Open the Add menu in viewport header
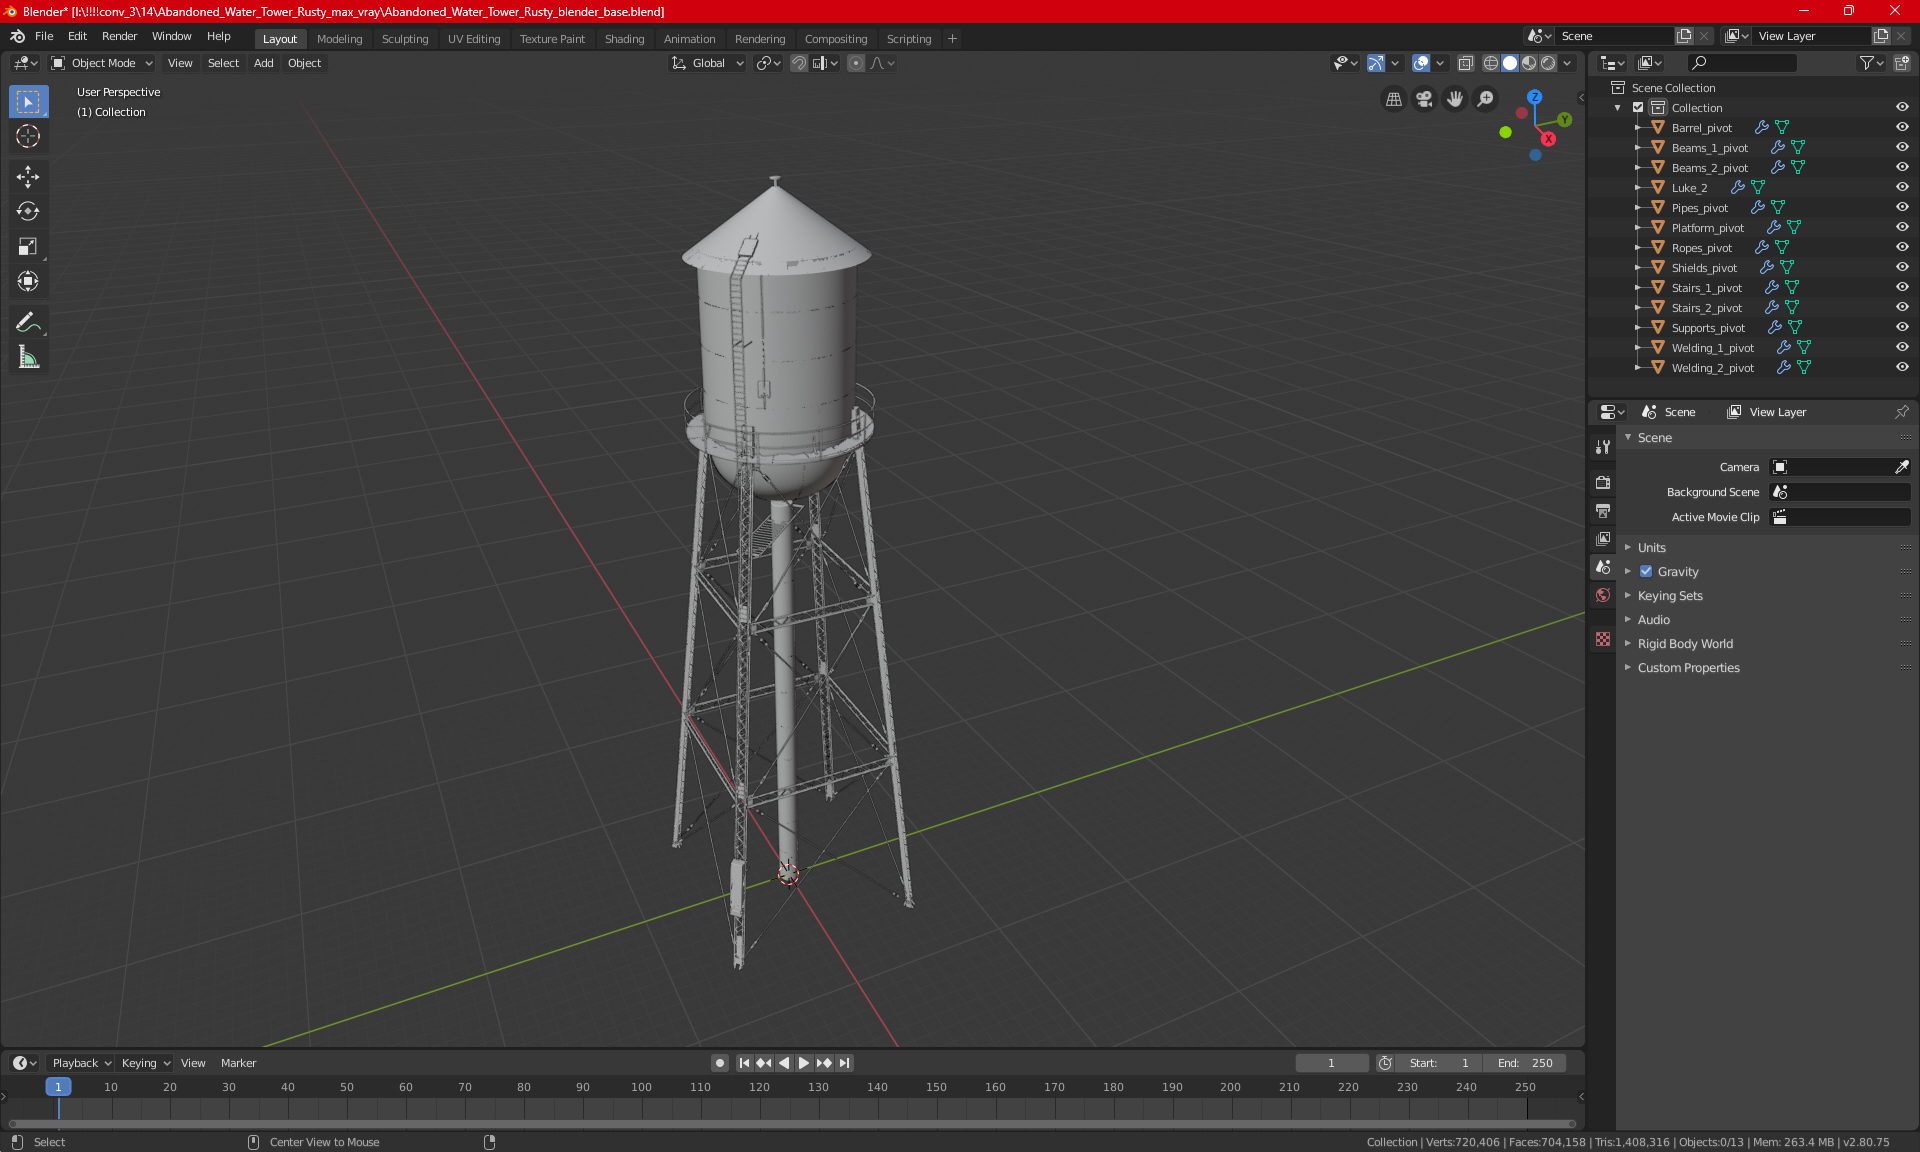Screen dimensions: 1920x1152 [x=263, y=63]
